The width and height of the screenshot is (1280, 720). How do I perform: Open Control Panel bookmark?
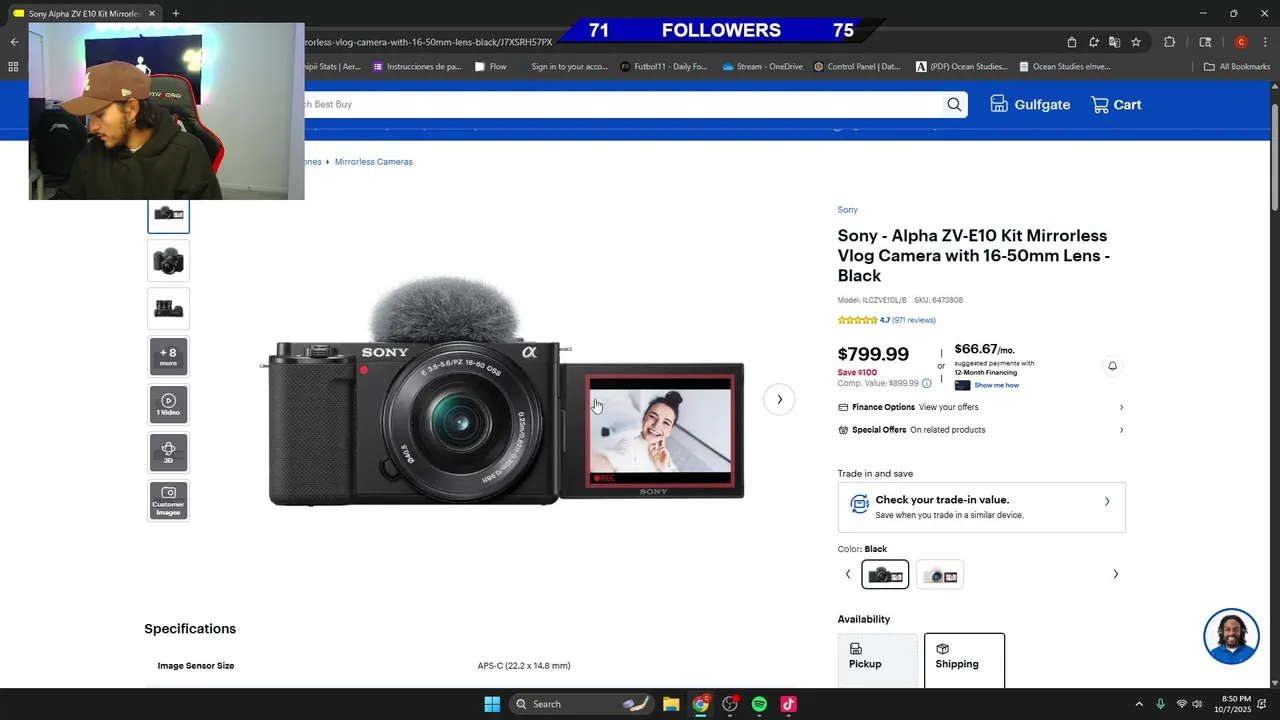click(x=857, y=67)
